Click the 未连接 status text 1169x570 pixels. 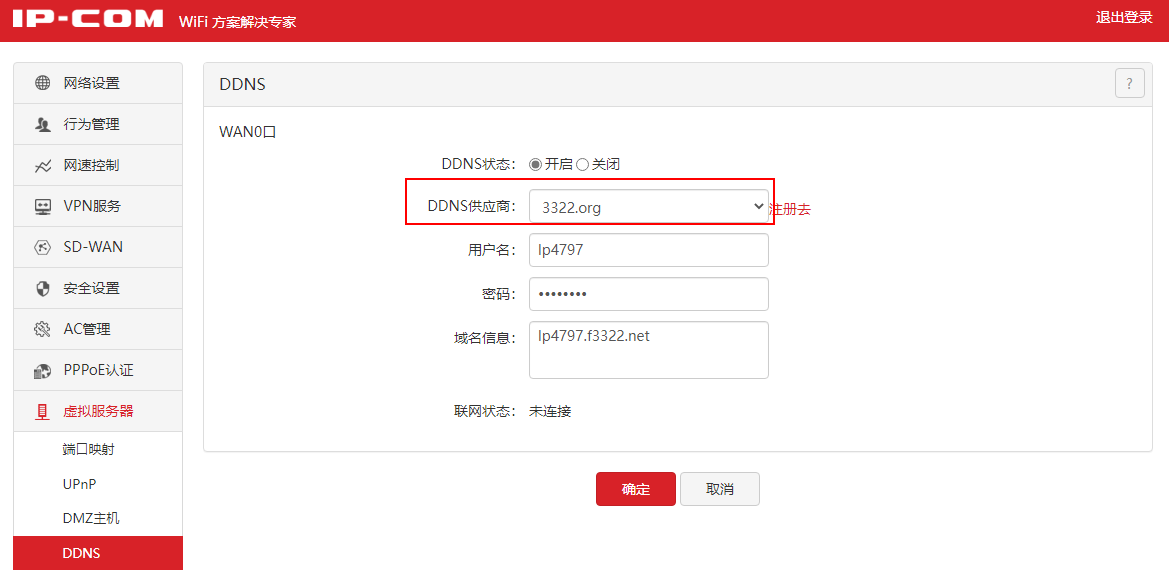(x=550, y=411)
